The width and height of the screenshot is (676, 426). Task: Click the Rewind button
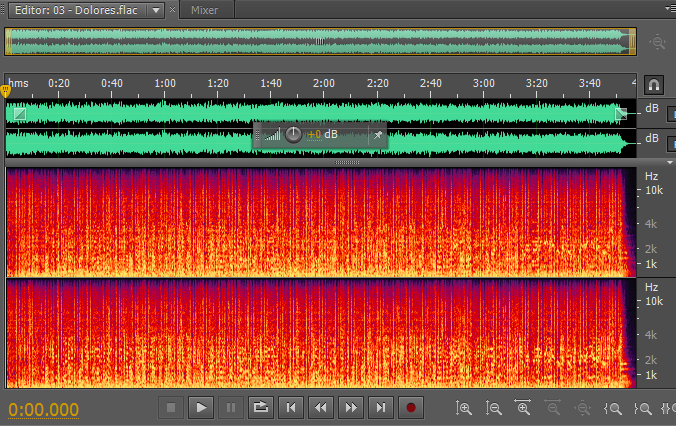(321, 408)
